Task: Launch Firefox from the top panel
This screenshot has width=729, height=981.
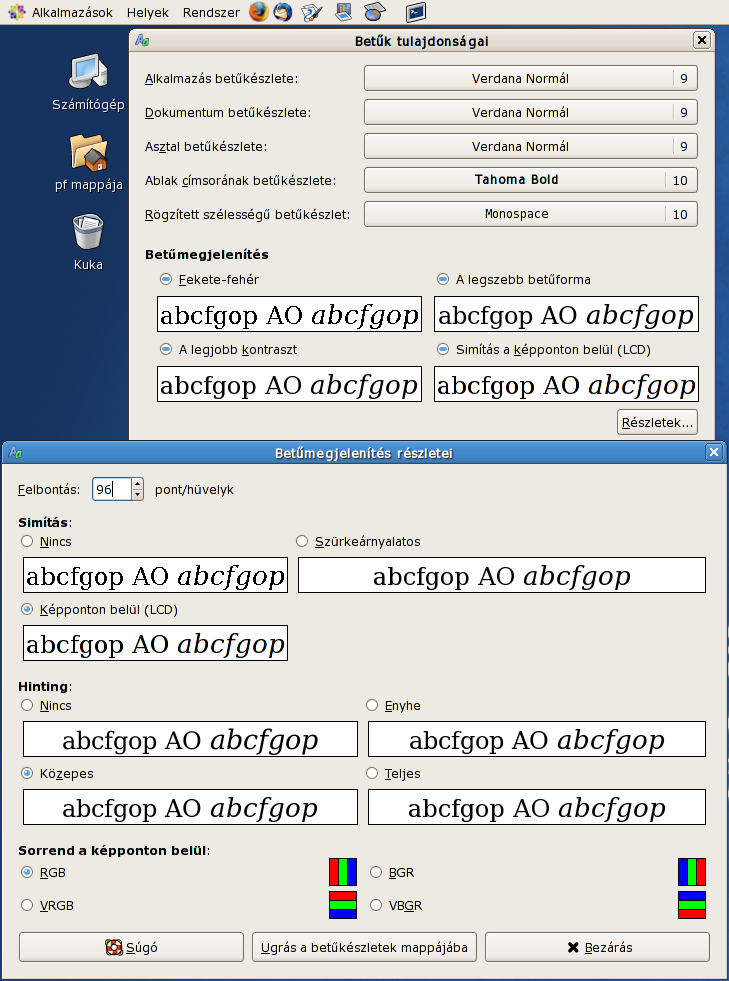Action: (x=259, y=13)
